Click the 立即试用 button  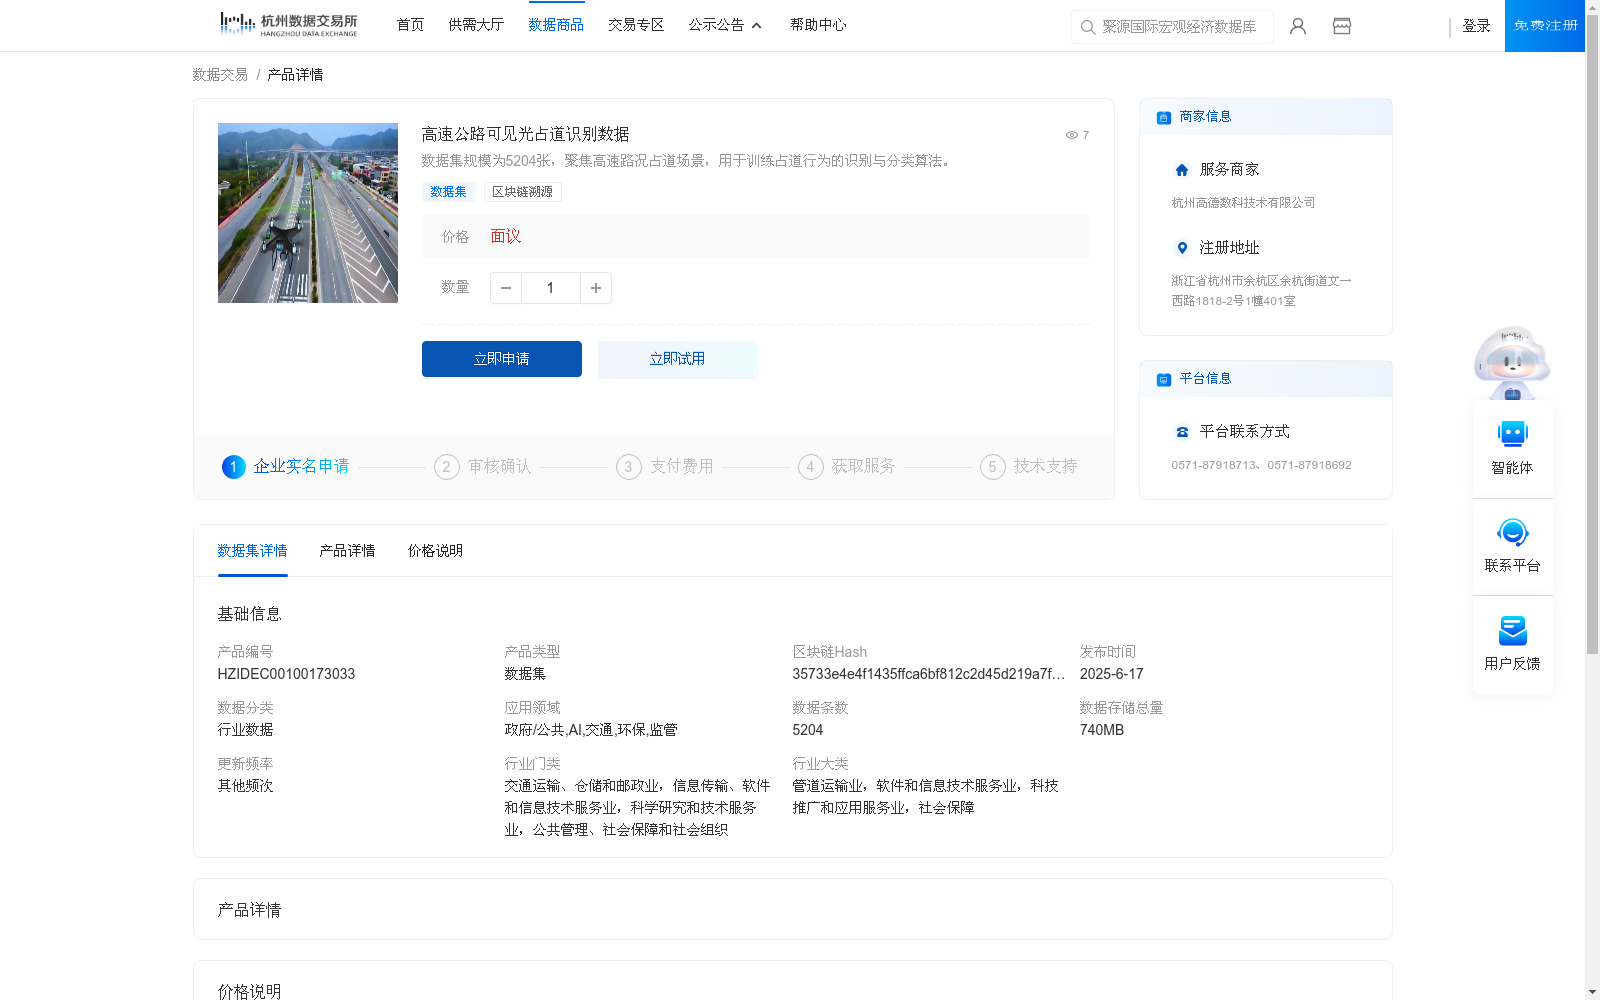coord(678,359)
